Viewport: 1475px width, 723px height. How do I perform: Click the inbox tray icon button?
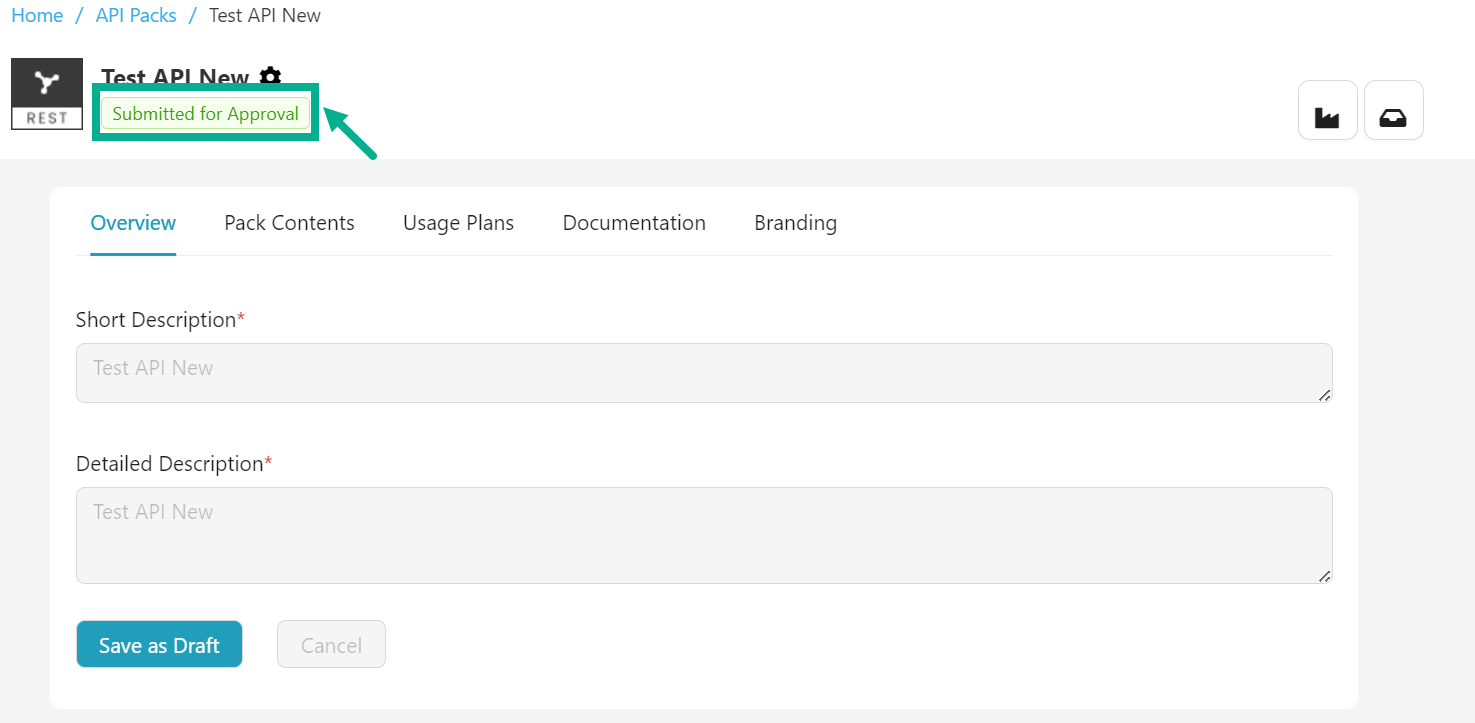[1393, 110]
